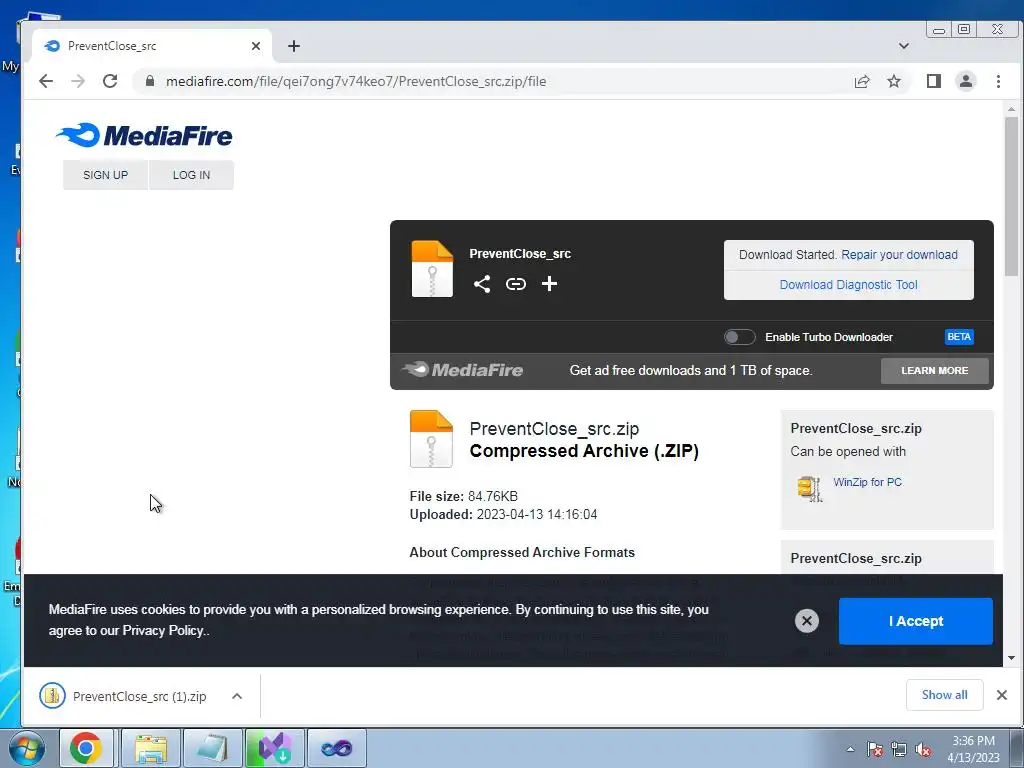Click the BETA badge

pos(959,337)
